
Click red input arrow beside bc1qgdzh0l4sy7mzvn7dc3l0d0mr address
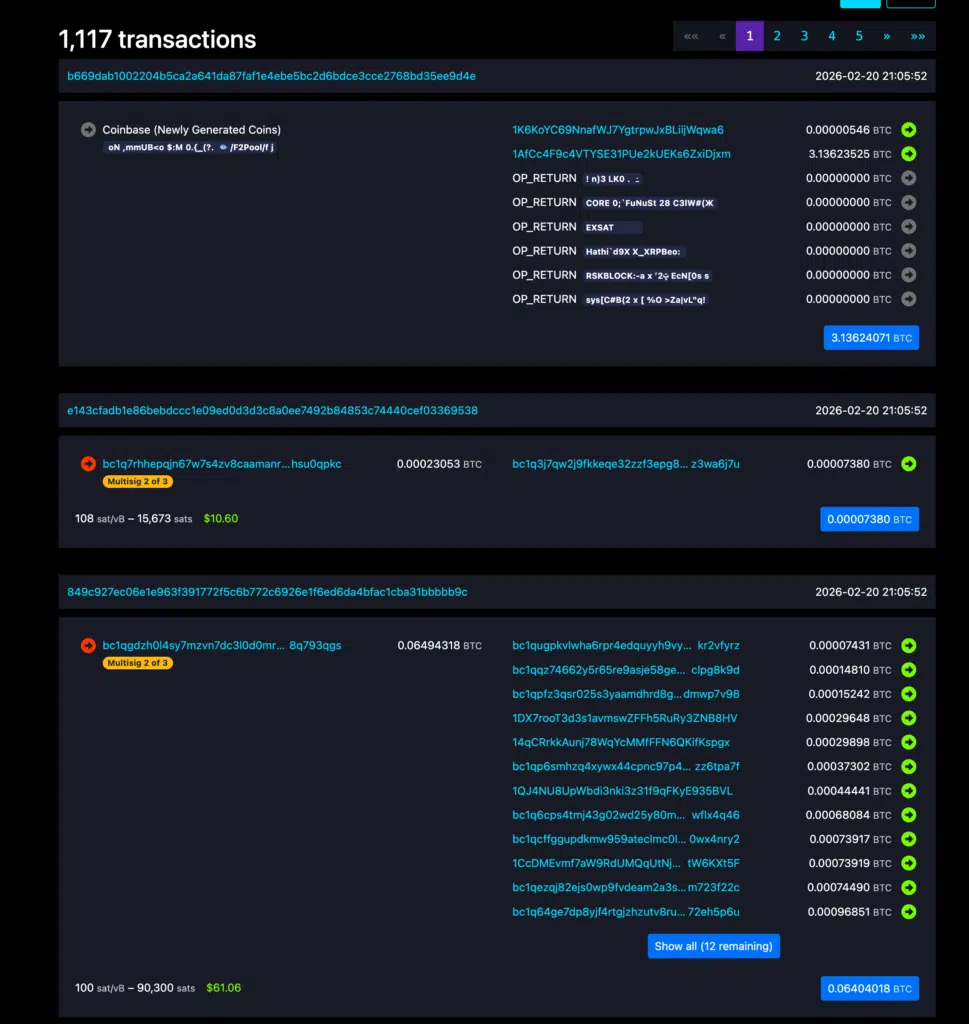click(88, 646)
